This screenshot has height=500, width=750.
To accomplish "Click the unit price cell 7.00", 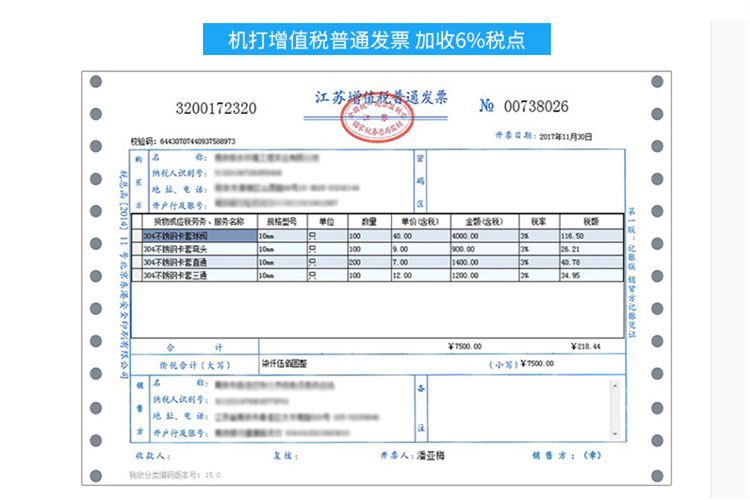I will pyautogui.click(x=420, y=262).
